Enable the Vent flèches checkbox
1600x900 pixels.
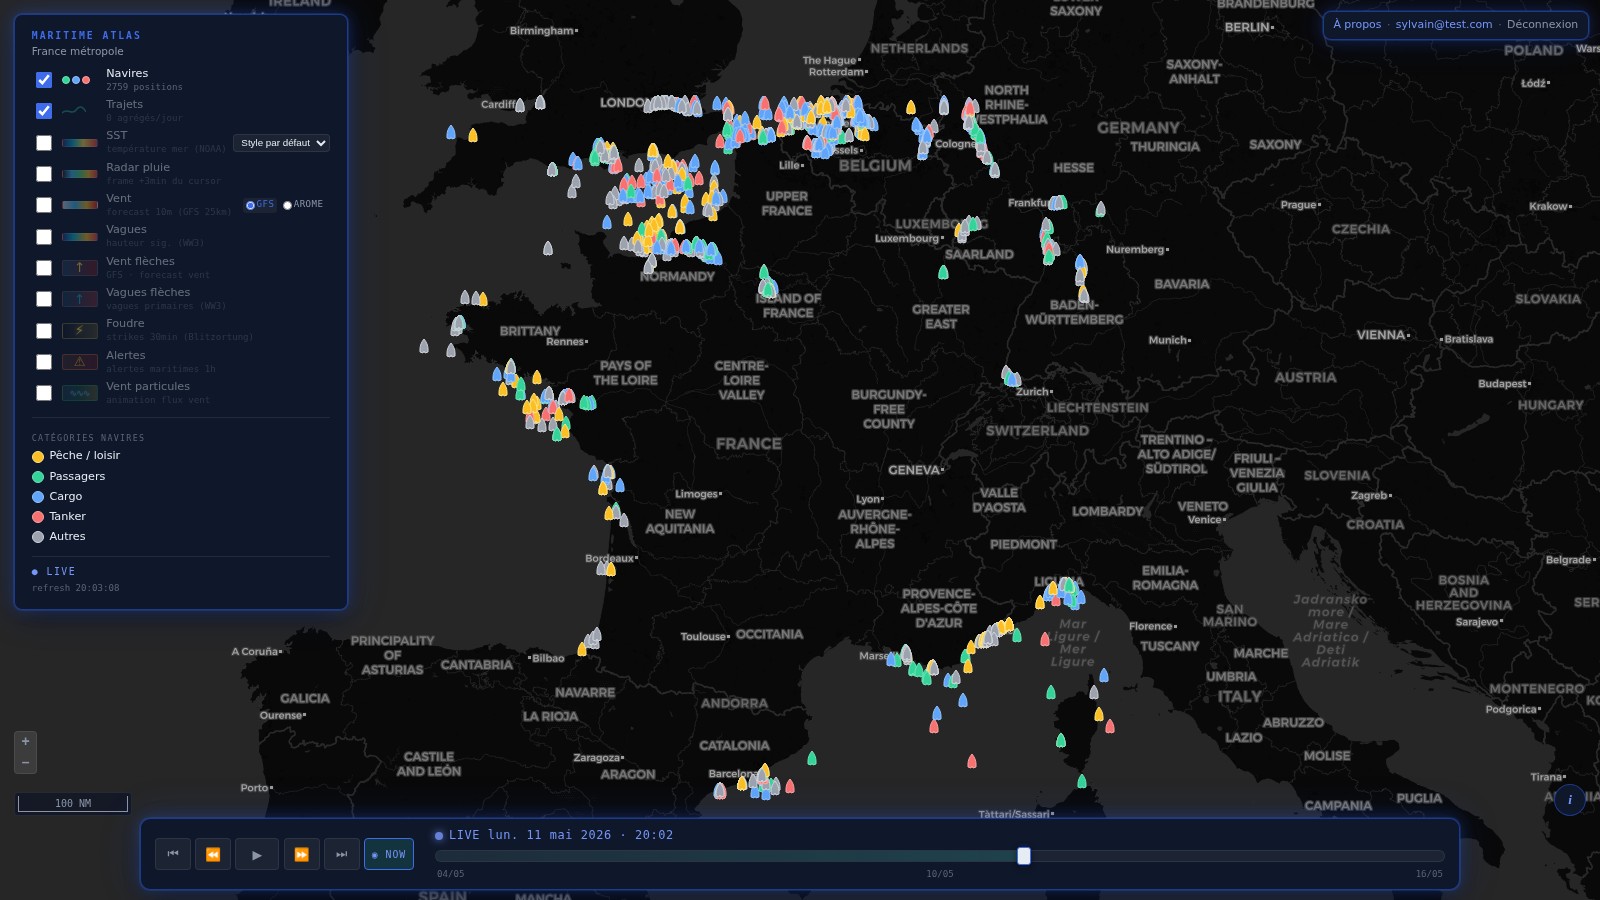coord(44,268)
